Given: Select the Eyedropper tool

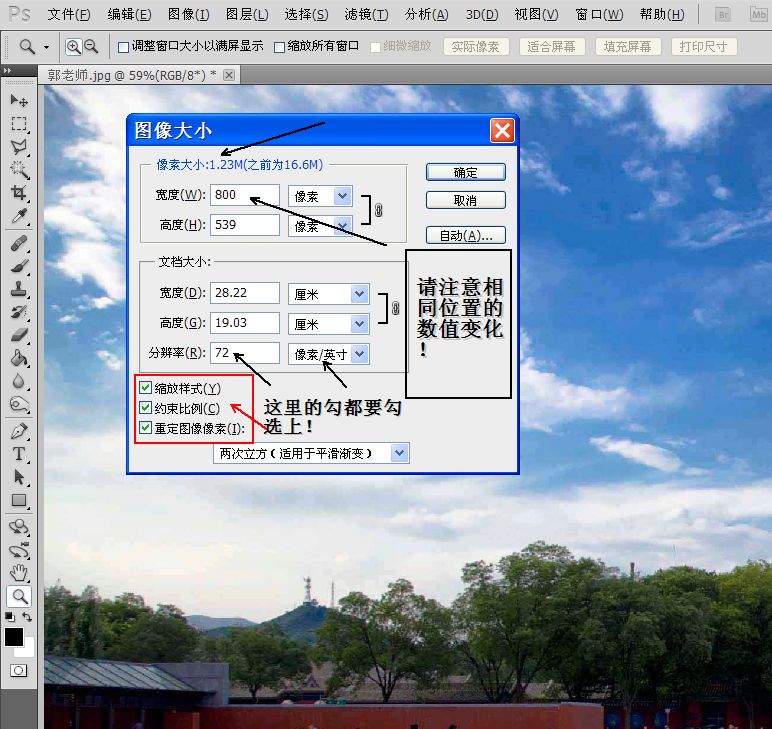Looking at the screenshot, I should click(19, 216).
